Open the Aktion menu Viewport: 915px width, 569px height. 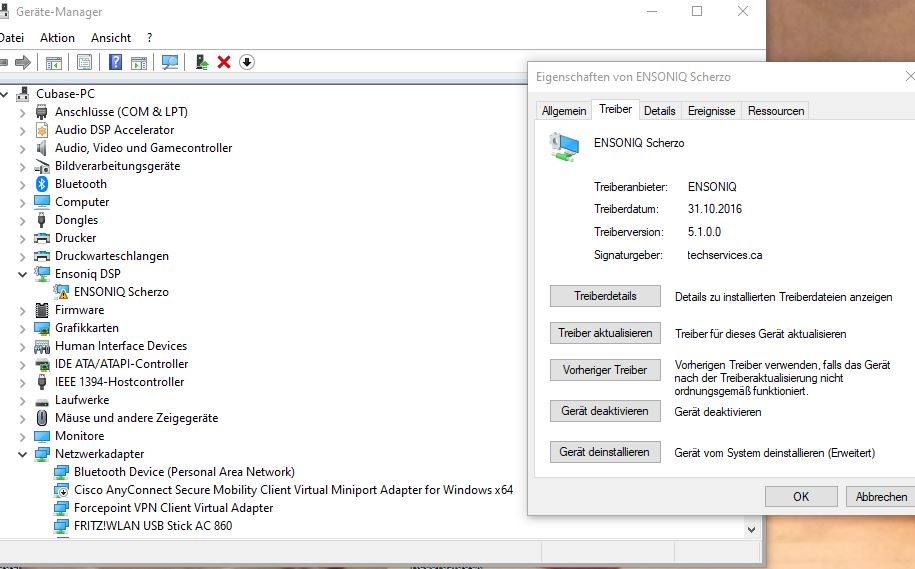point(57,38)
